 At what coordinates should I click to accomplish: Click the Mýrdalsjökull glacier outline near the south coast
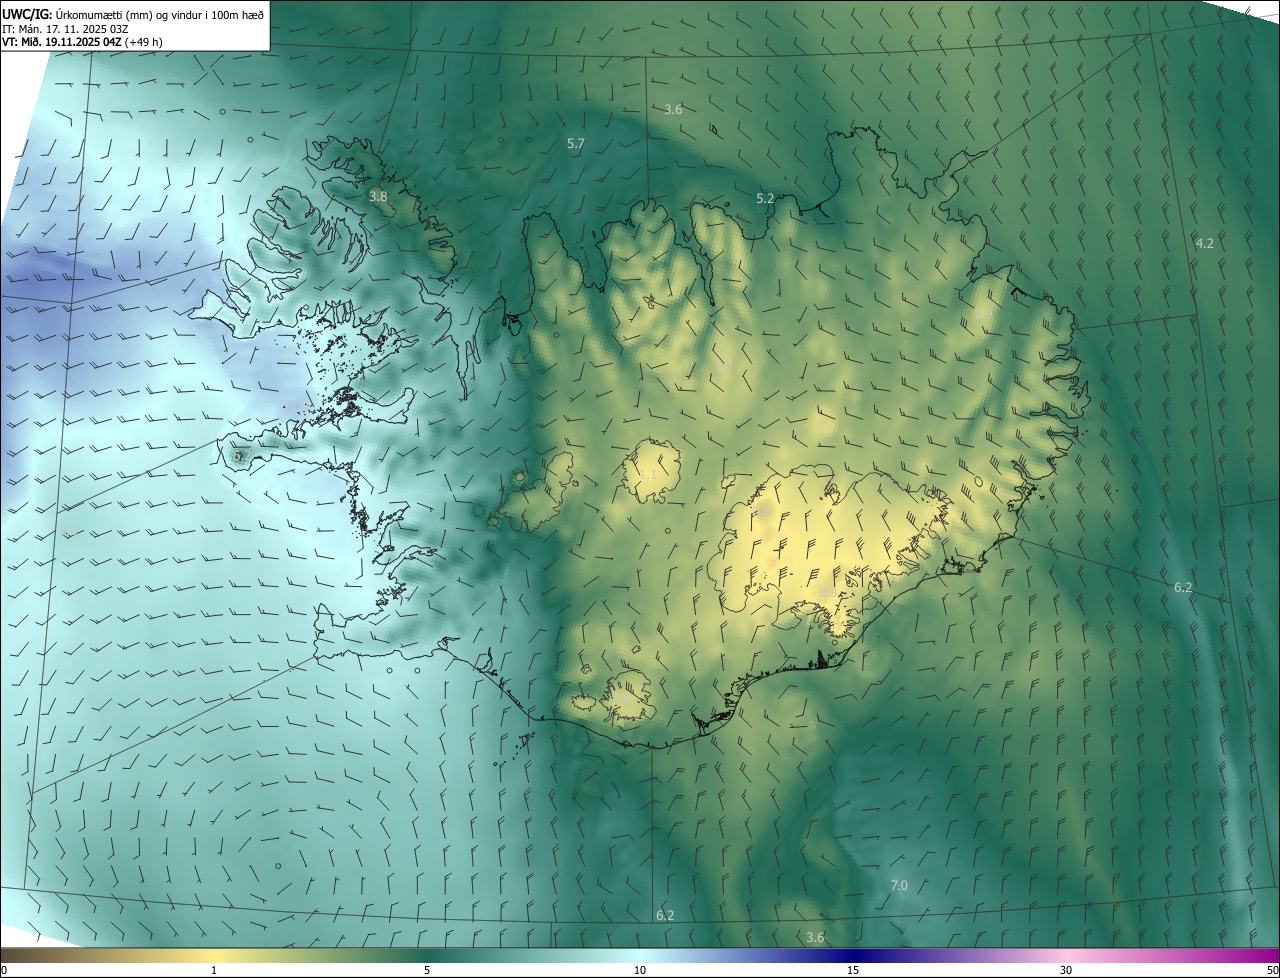627,697
